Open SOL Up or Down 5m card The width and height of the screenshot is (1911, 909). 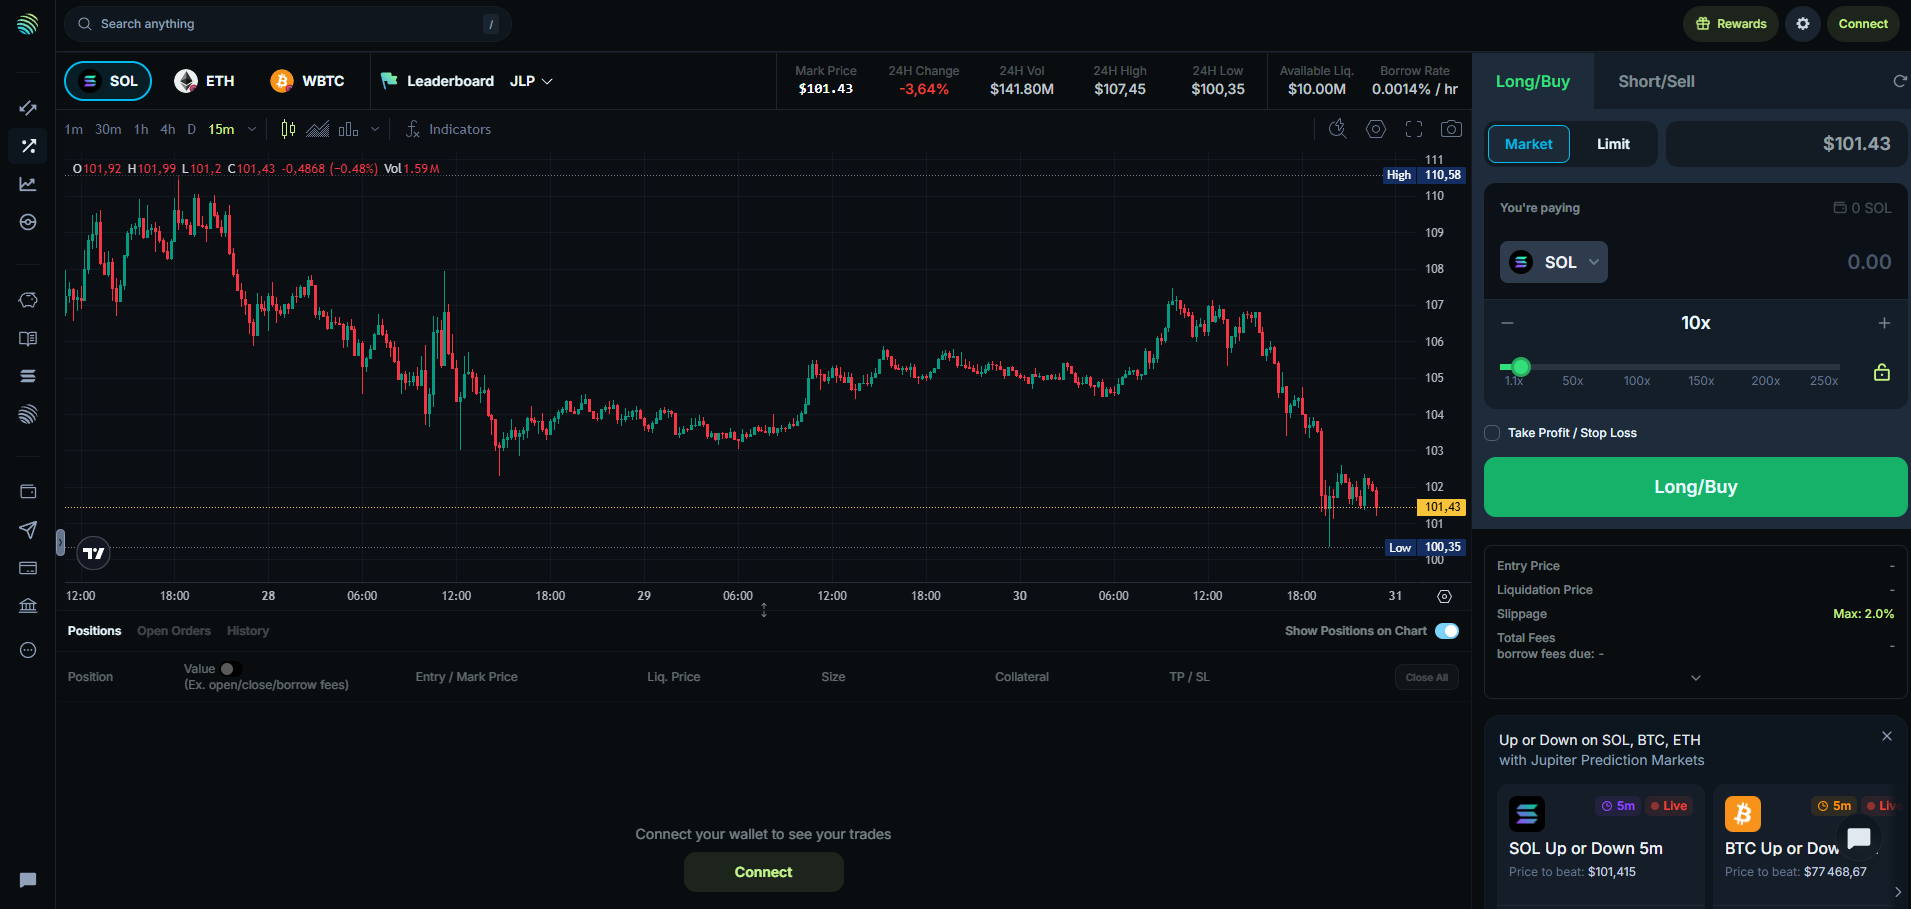[x=1601, y=846]
